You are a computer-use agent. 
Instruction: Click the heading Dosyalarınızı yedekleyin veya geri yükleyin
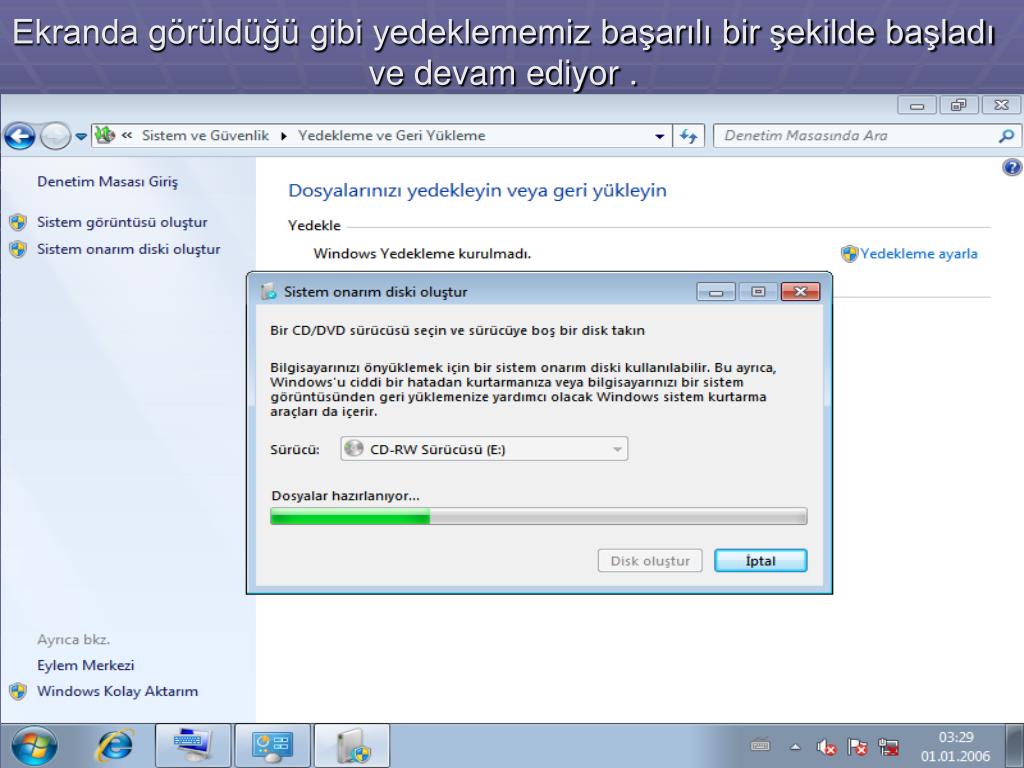tap(477, 190)
